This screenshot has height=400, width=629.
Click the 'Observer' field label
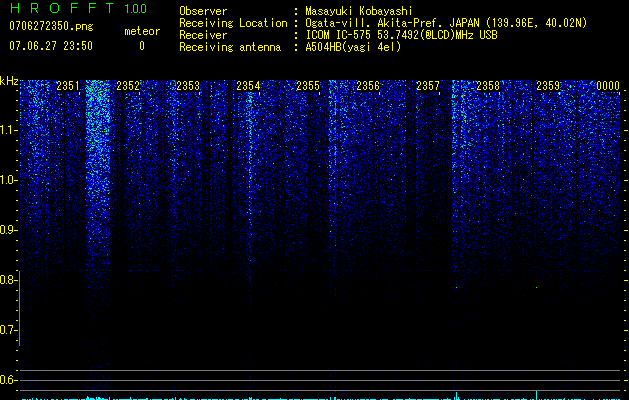point(203,11)
